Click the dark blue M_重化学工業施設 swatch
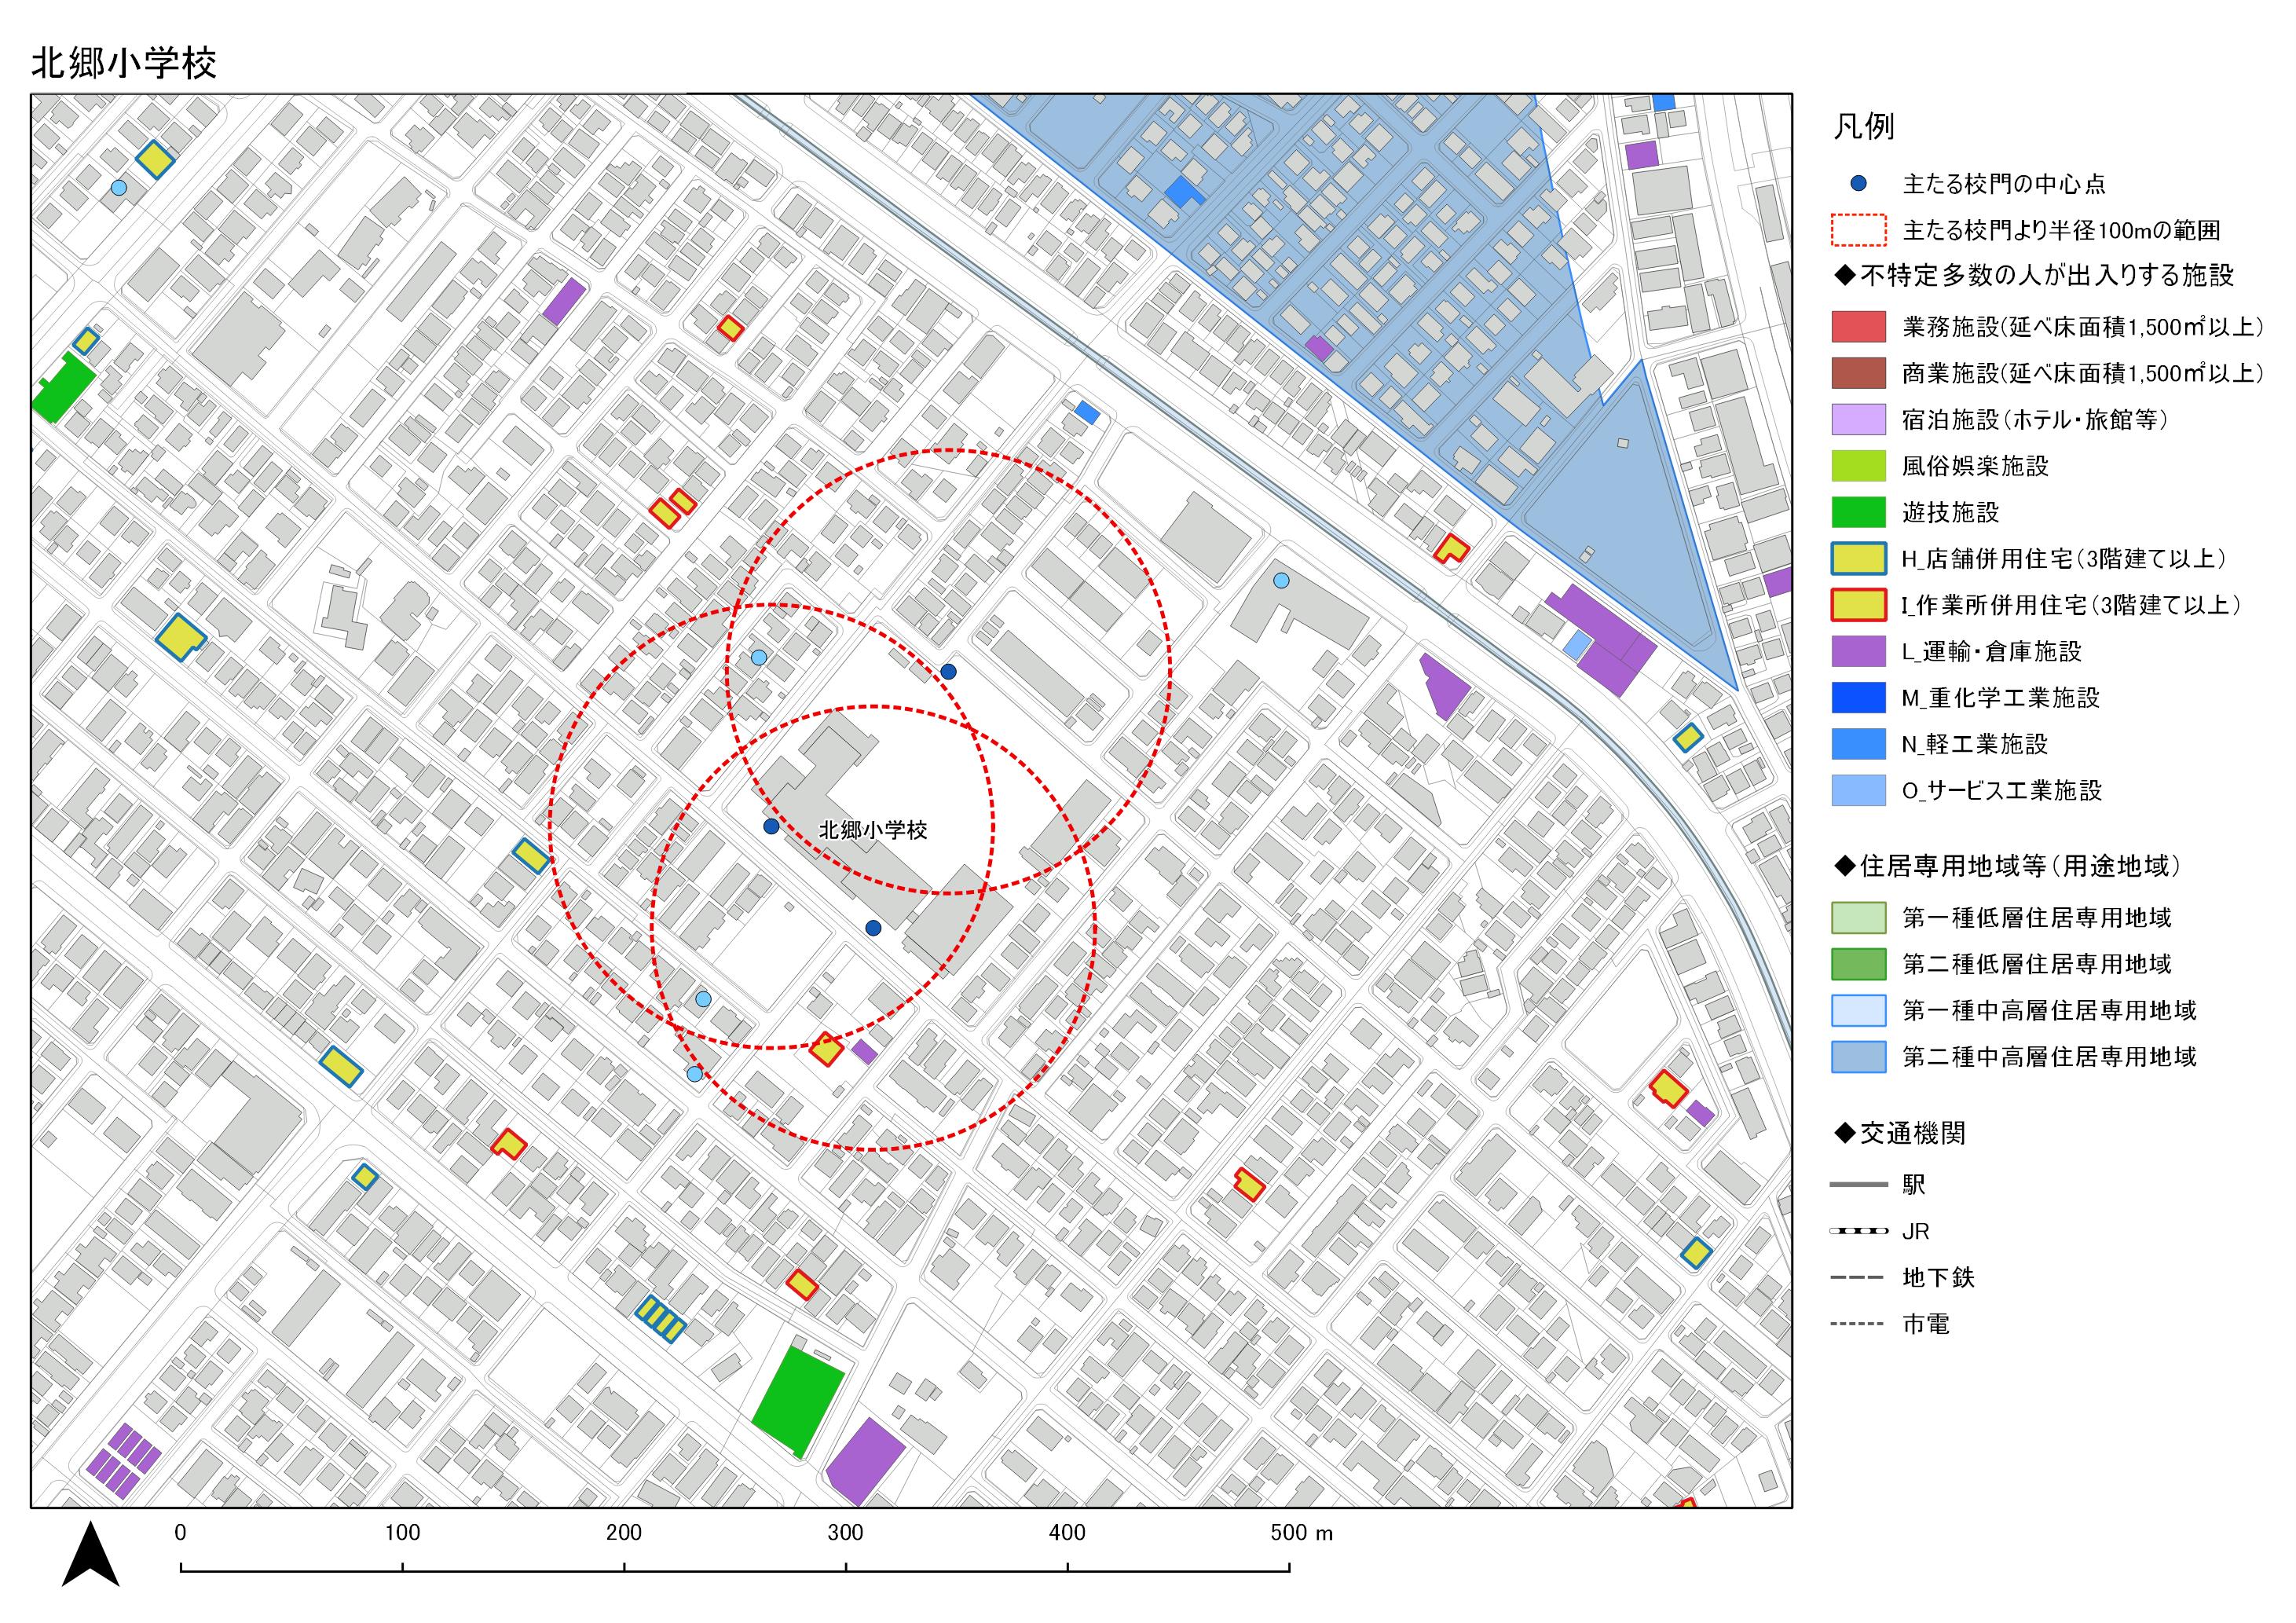 click(1858, 698)
